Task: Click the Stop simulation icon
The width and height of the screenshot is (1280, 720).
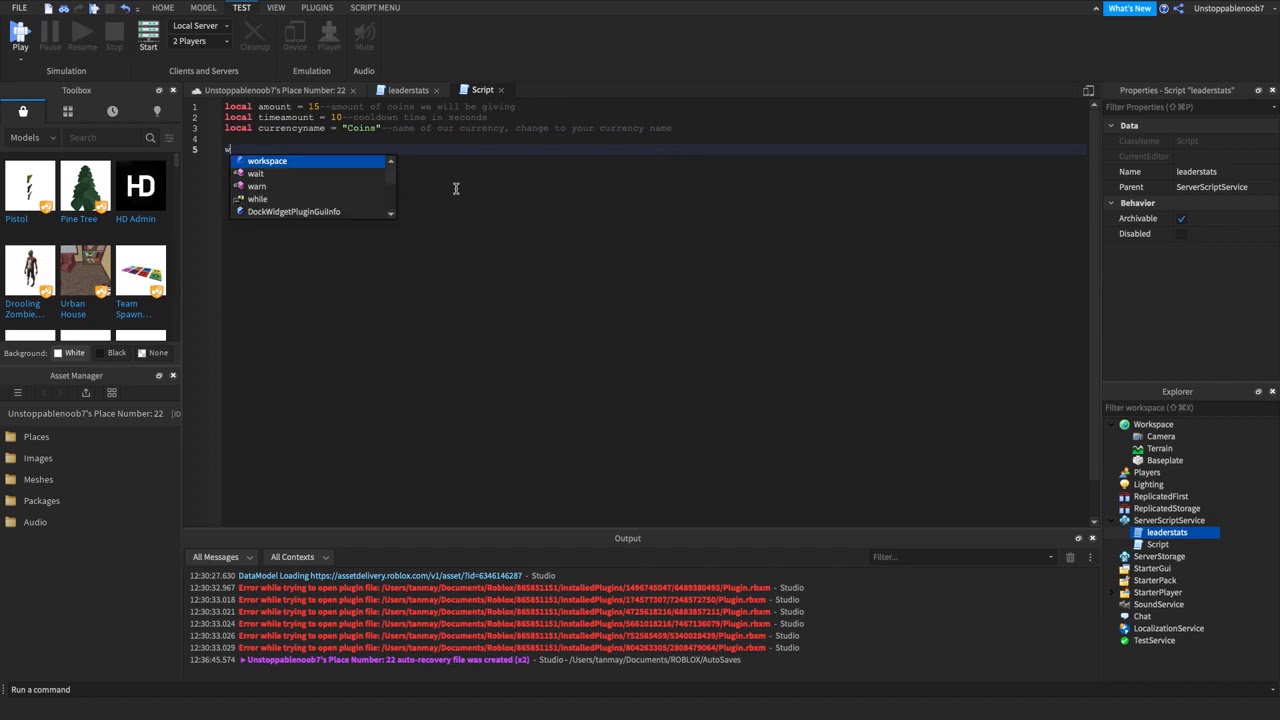Action: click(x=114, y=33)
